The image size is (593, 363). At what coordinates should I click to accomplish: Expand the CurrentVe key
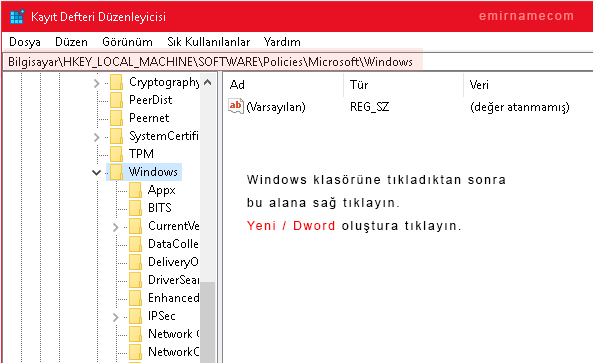click(x=115, y=227)
